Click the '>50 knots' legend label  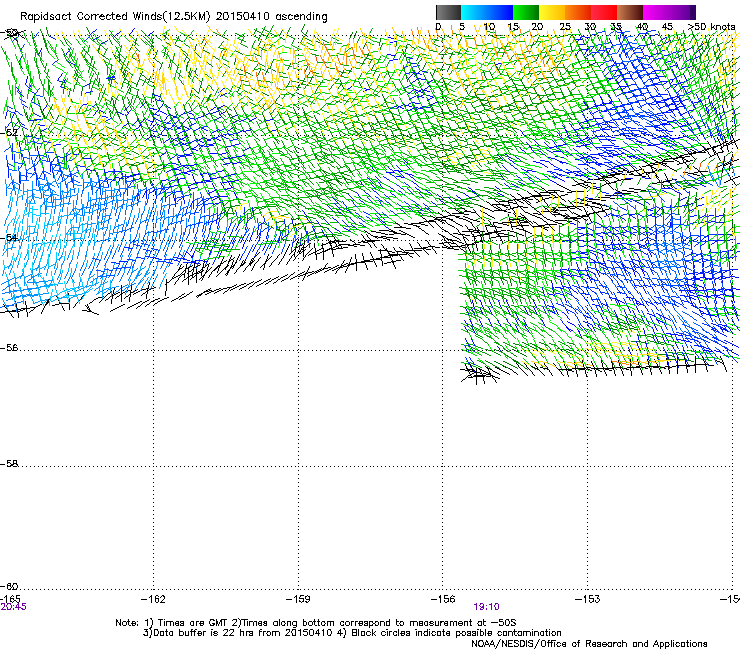(x=711, y=27)
